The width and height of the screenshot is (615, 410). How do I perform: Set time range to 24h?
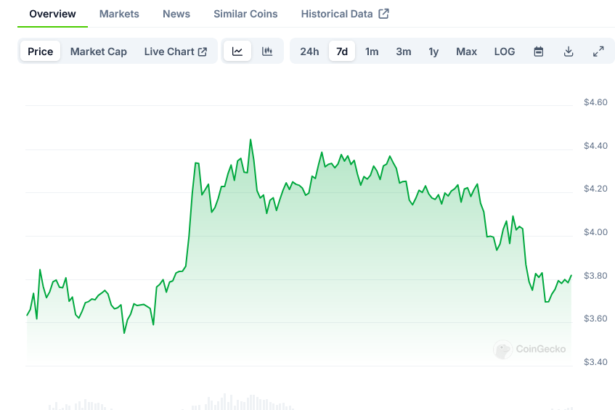point(310,51)
